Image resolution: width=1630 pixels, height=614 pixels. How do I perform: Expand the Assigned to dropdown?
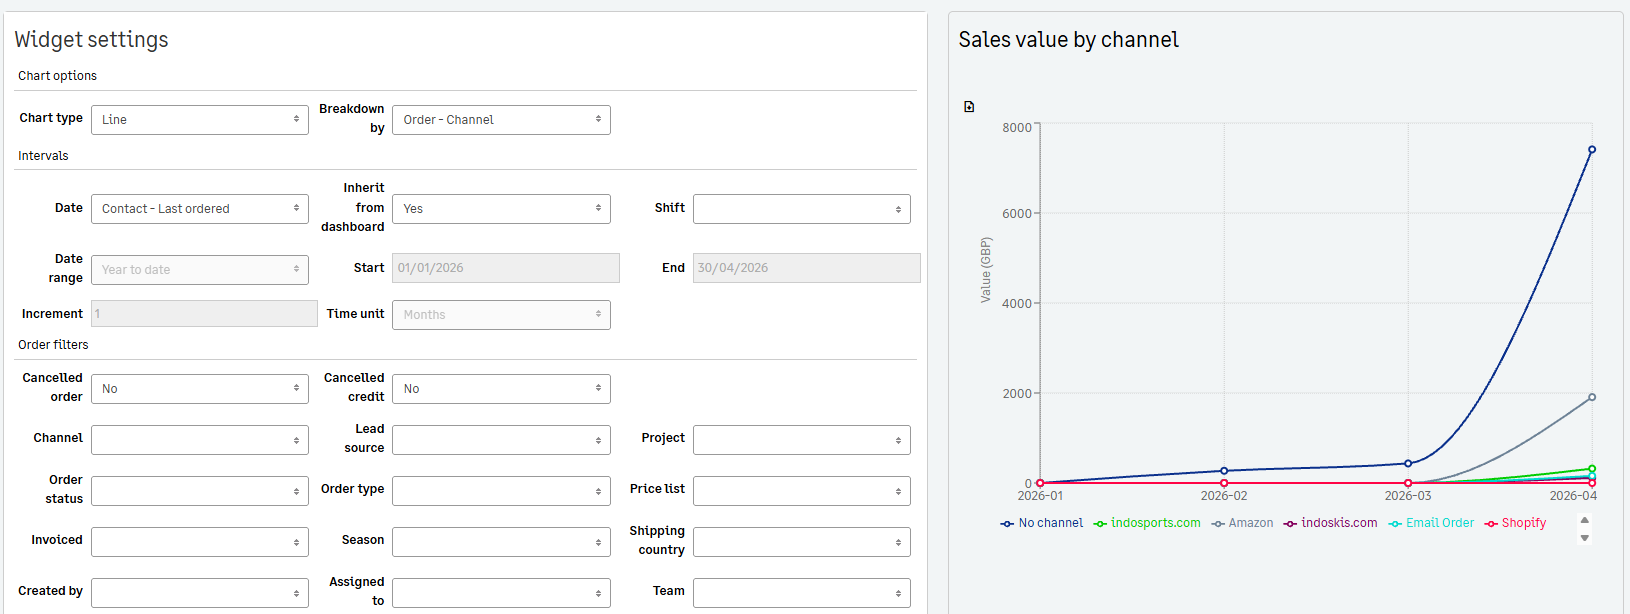tap(501, 593)
